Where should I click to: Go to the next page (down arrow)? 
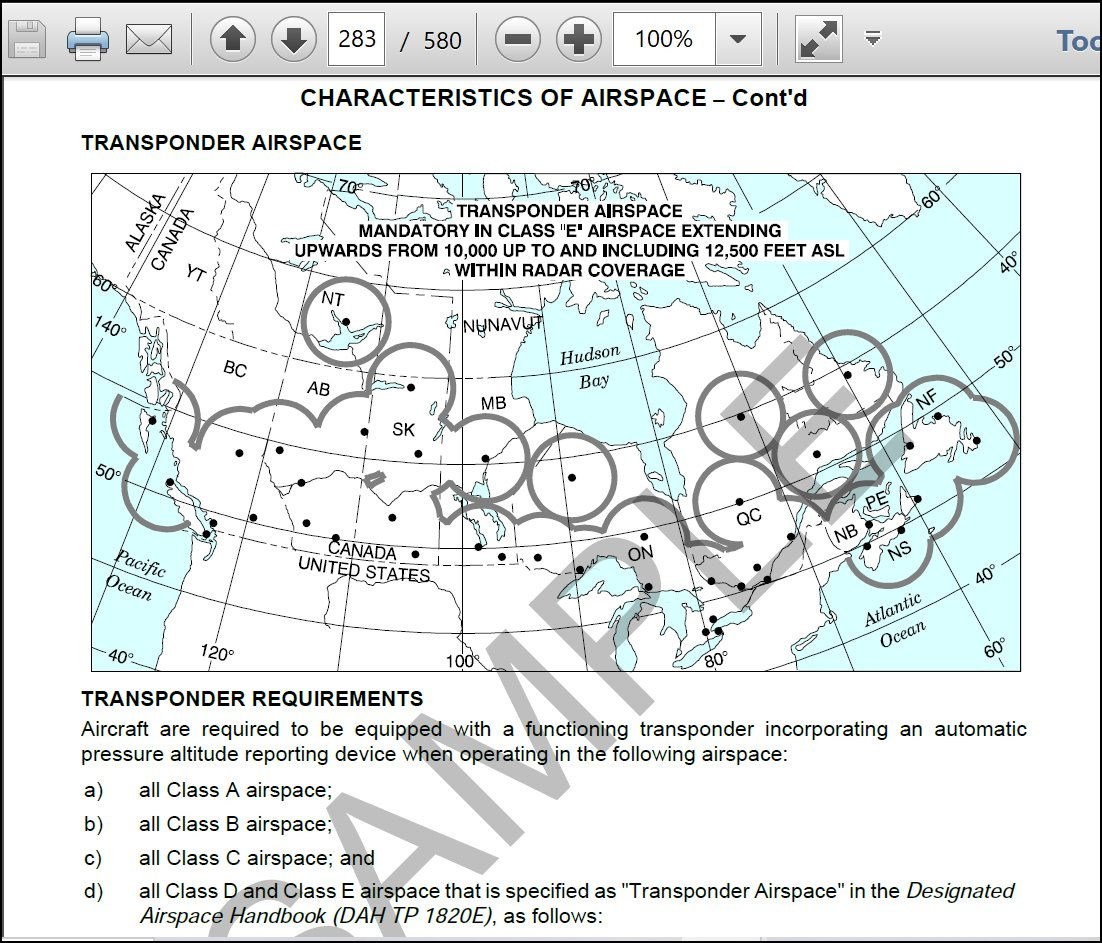293,39
